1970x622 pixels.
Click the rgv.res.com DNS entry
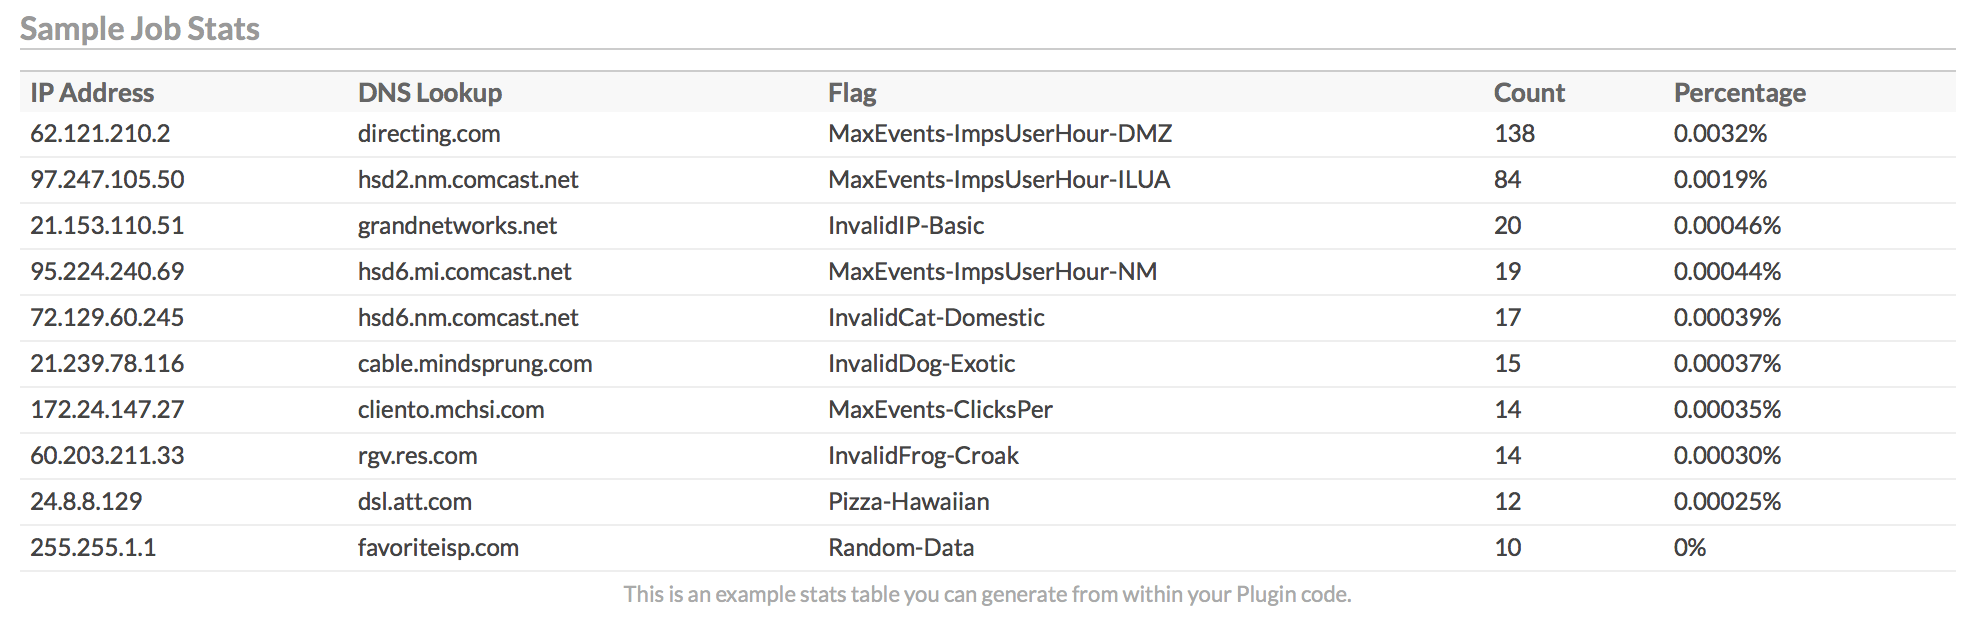click(x=417, y=456)
